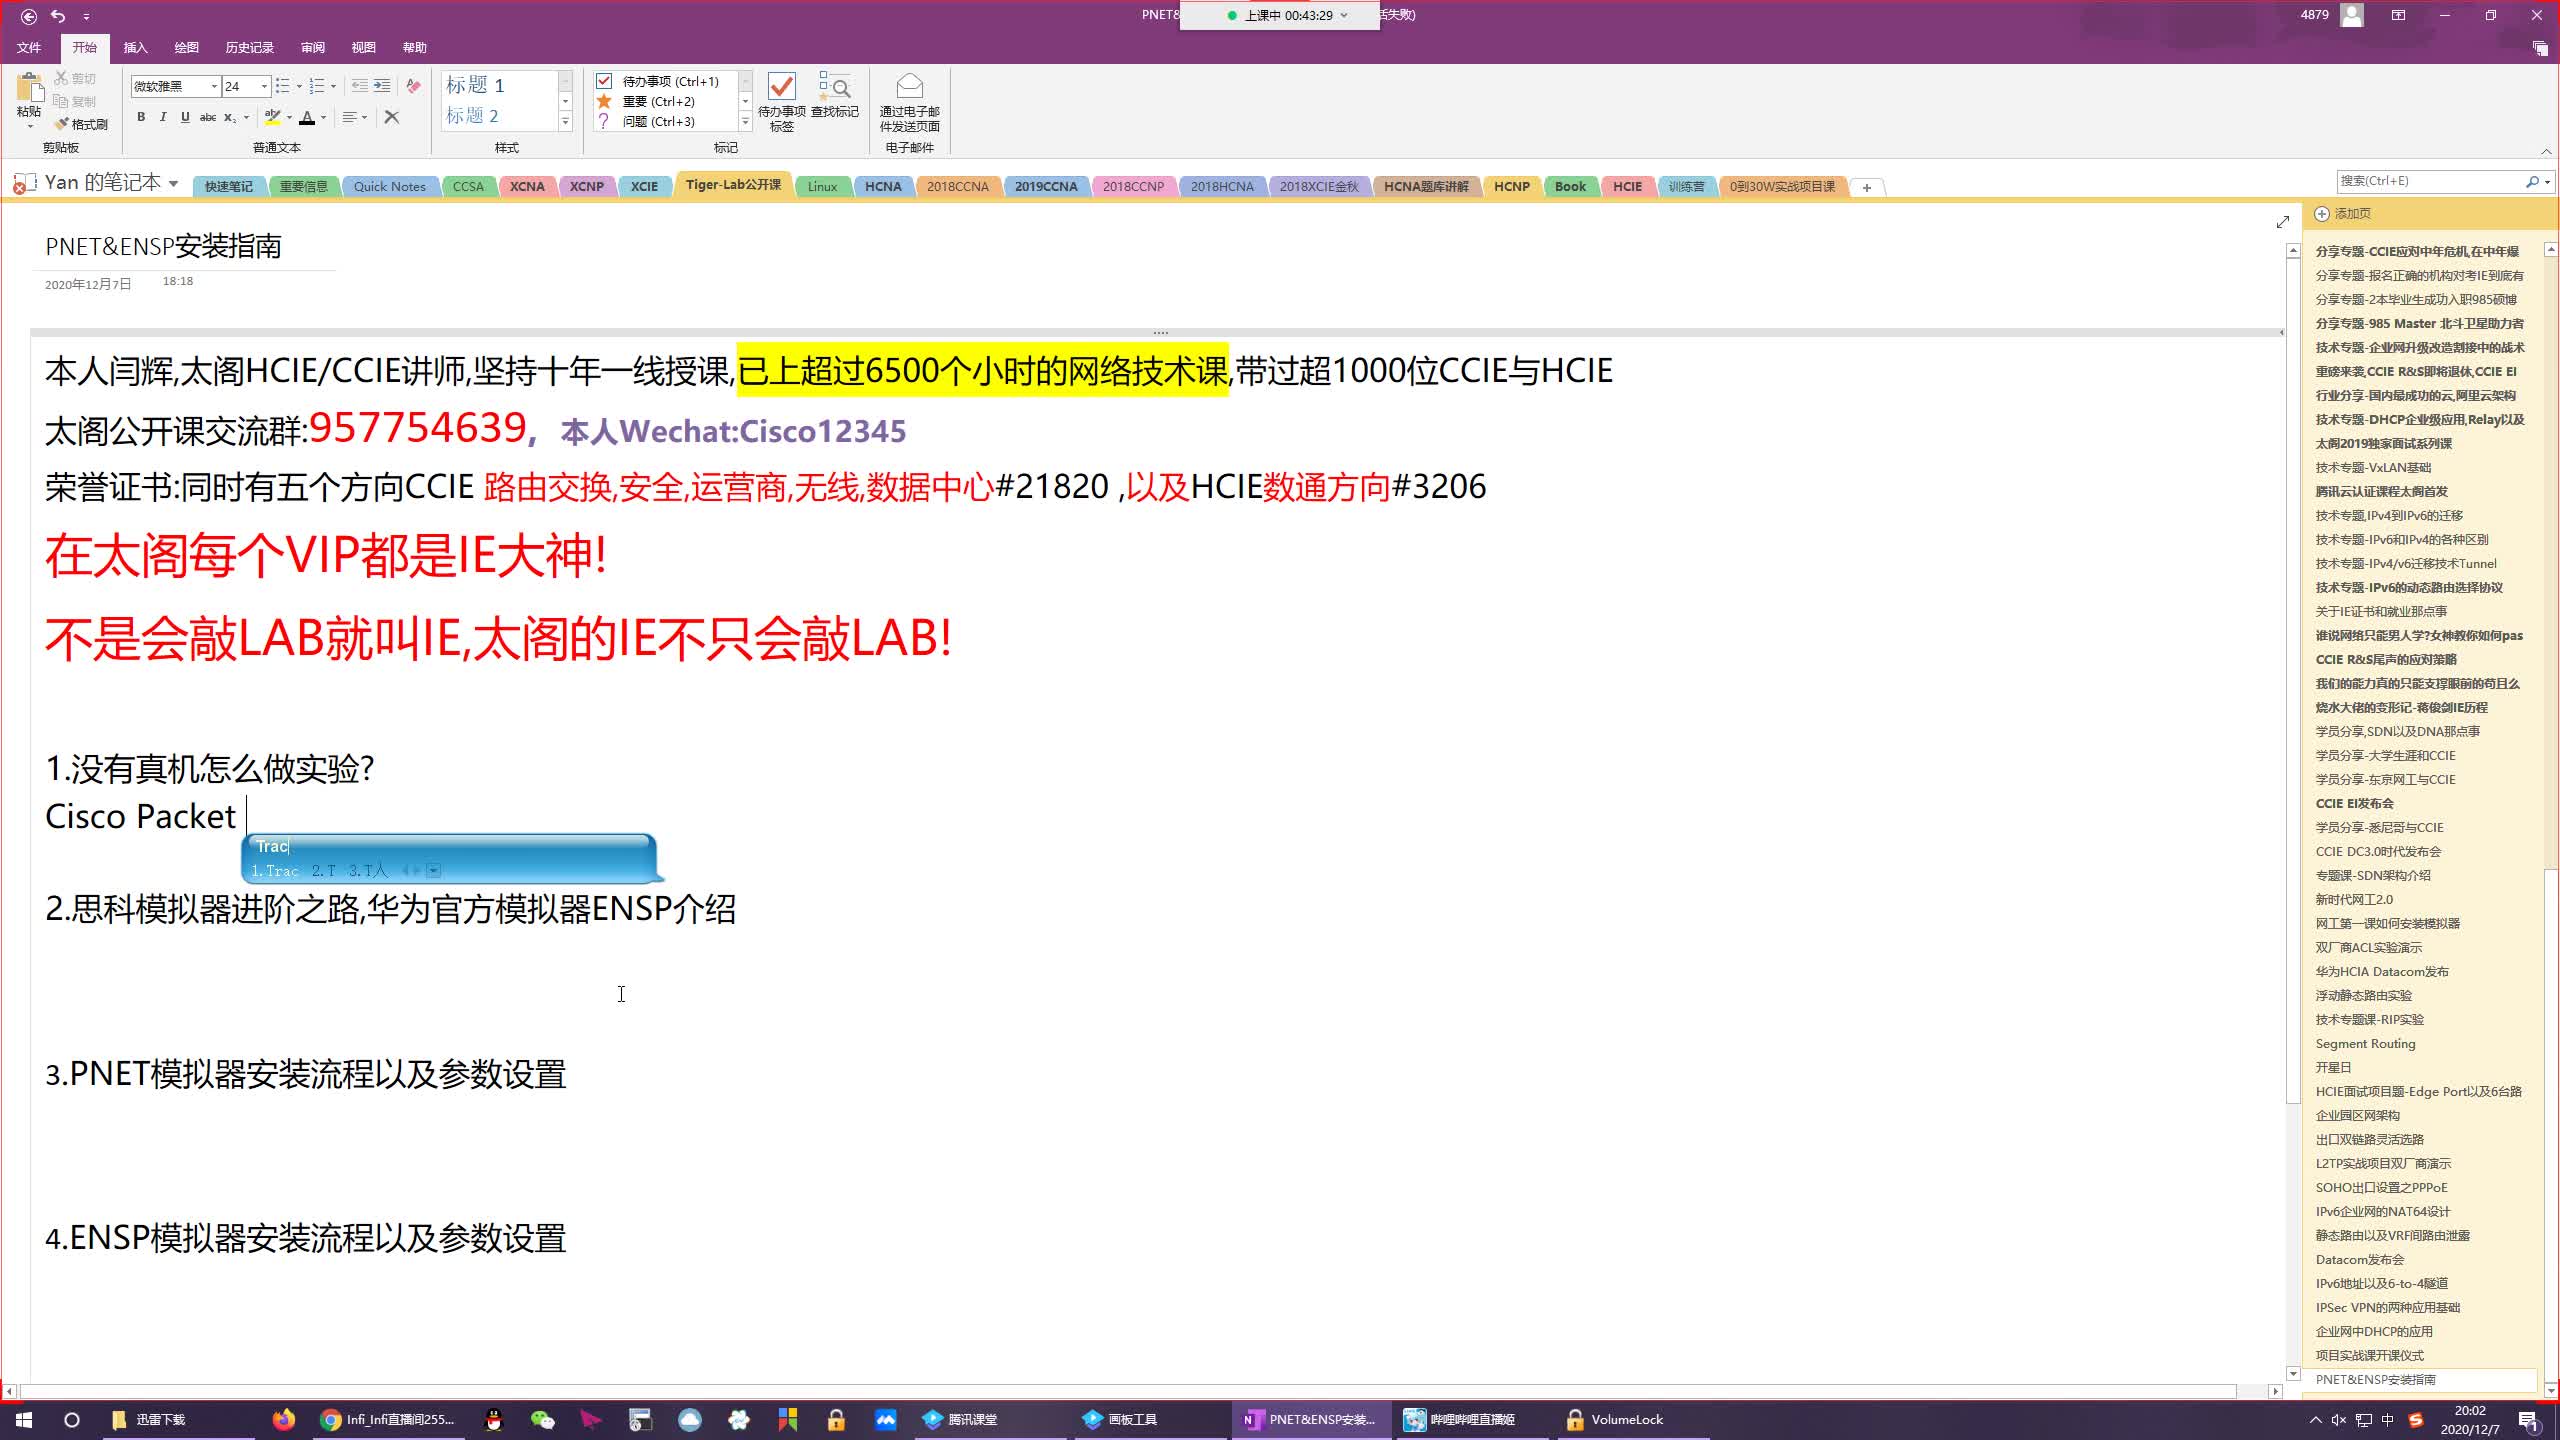
Task: Click the taskbar volume icon
Action: click(x=2338, y=1420)
